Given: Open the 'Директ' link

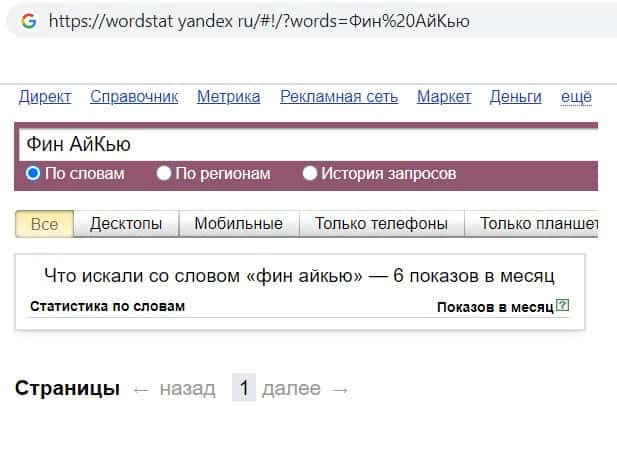Looking at the screenshot, I should click(45, 96).
